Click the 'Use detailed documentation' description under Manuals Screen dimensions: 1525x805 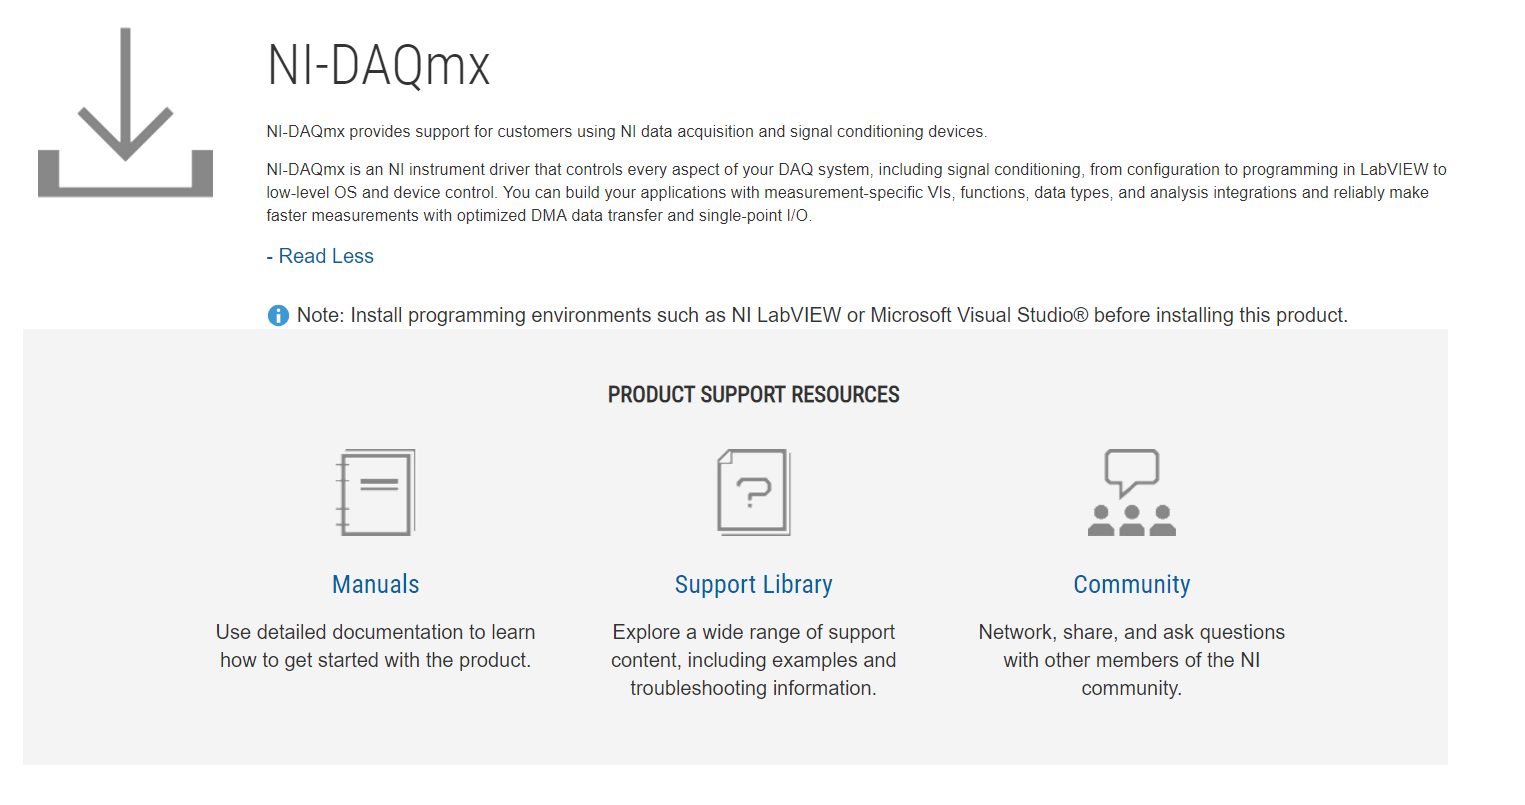(376, 646)
